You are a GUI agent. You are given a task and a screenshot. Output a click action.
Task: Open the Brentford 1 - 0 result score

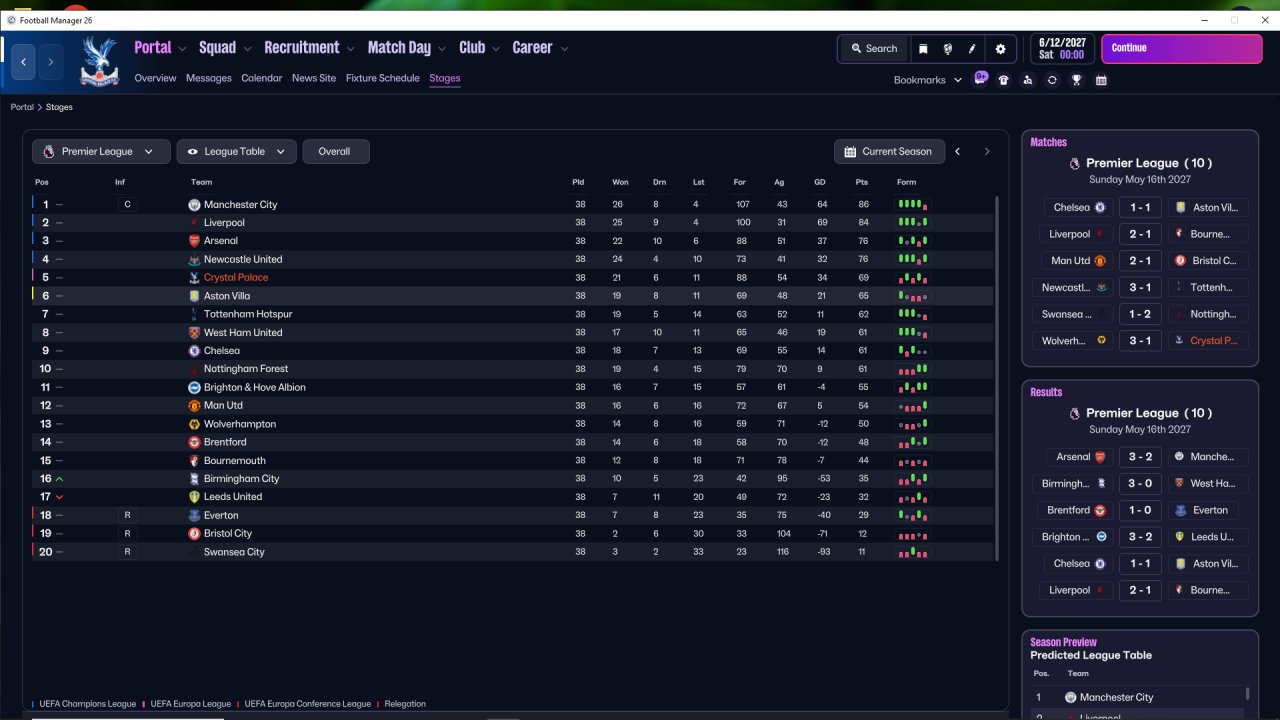pos(1140,510)
